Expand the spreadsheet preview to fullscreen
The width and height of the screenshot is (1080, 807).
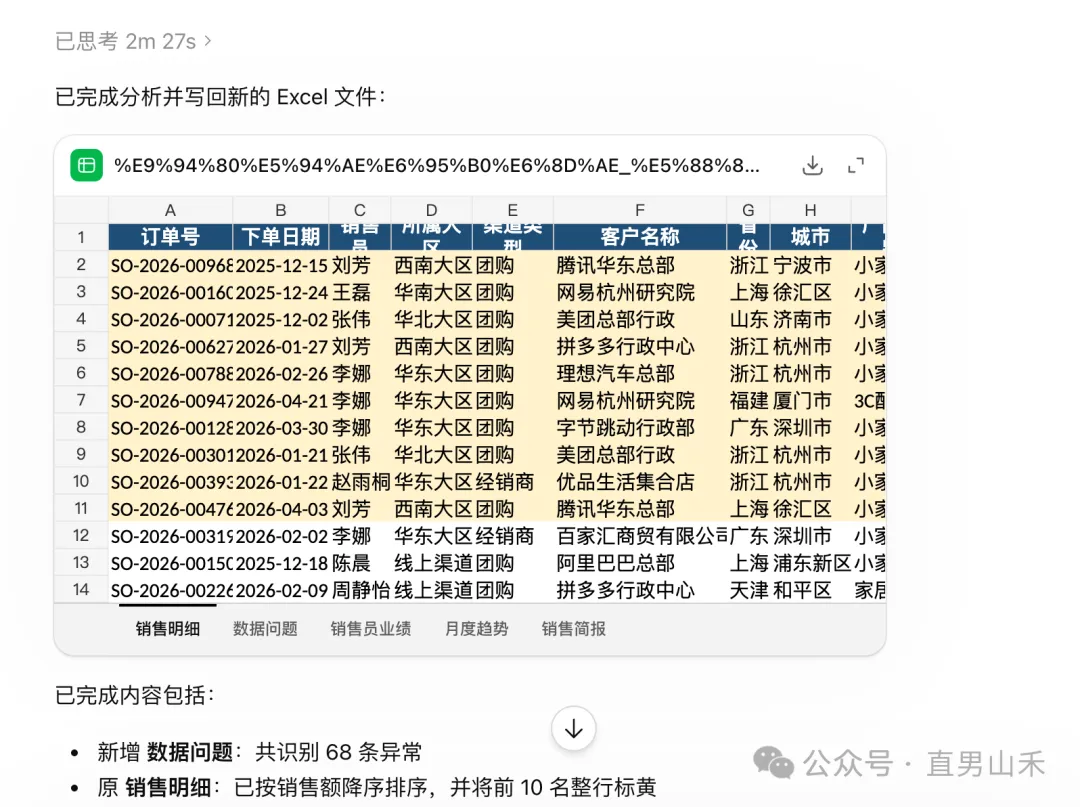point(855,165)
